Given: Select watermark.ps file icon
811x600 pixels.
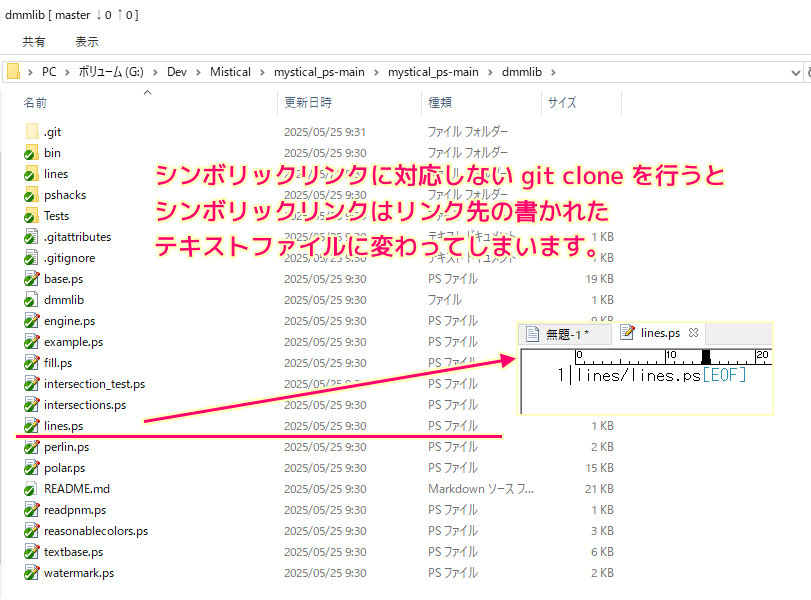Looking at the screenshot, I should 32,573.
